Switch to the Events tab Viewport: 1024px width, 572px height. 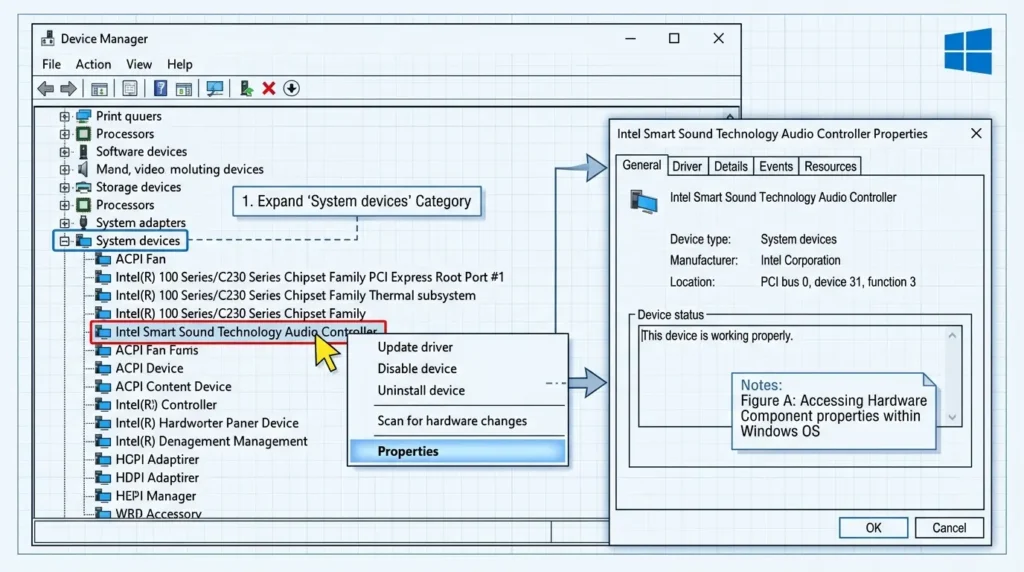(x=776, y=167)
